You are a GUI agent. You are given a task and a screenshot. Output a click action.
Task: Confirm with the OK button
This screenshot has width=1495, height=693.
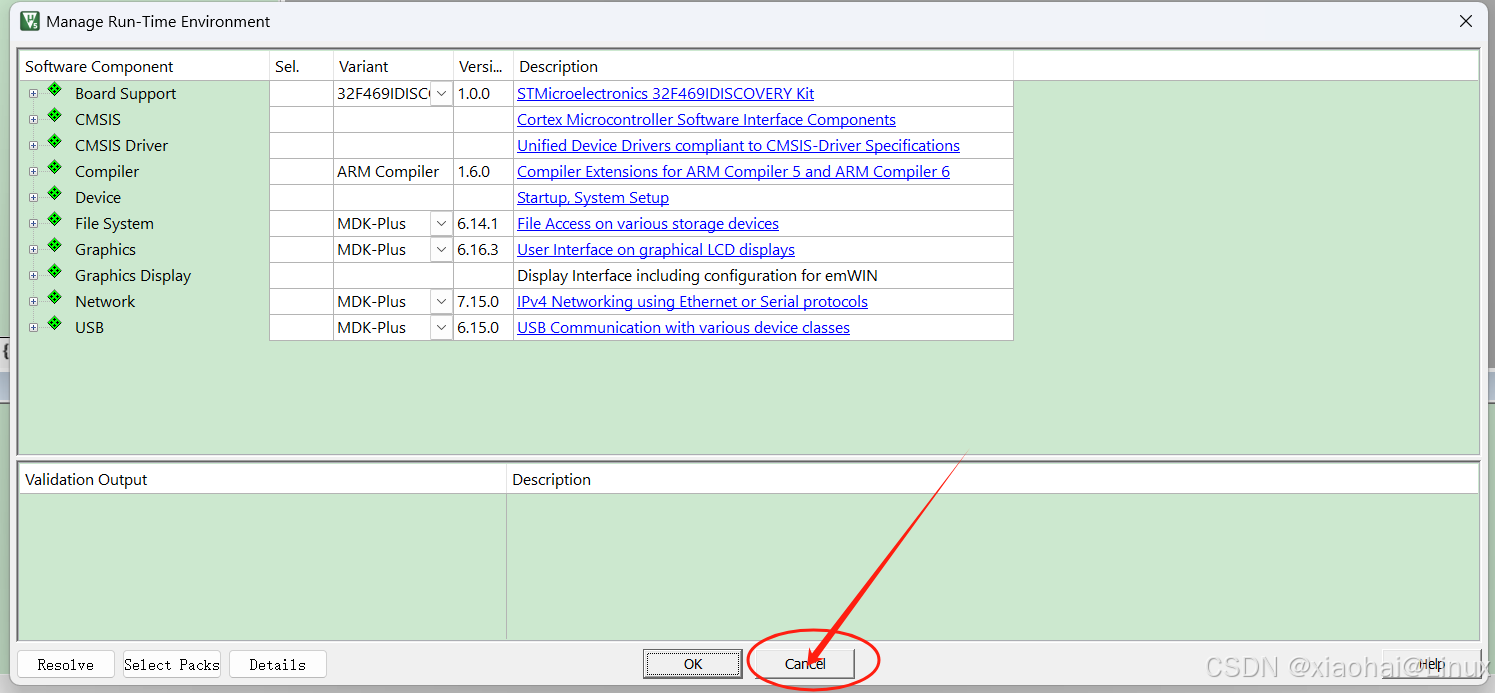(693, 664)
